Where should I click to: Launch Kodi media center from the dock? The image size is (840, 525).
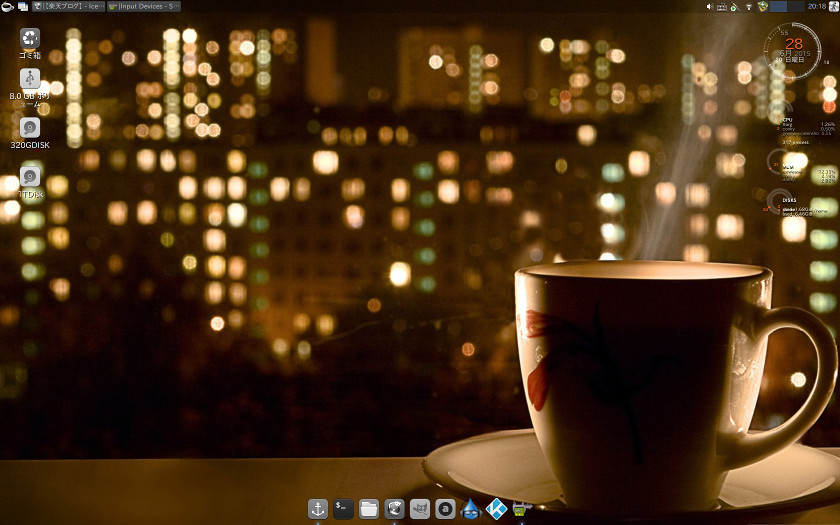tap(496, 509)
